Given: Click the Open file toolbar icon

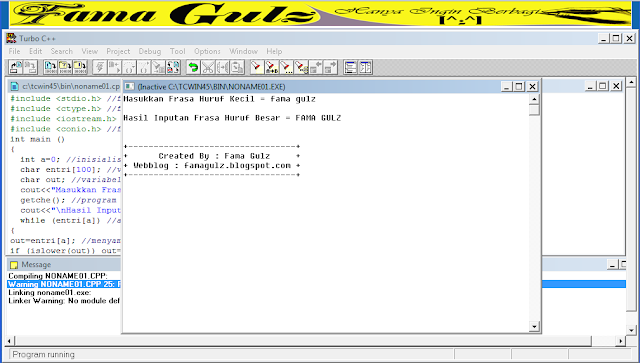Looking at the screenshot, I should 16,67.
